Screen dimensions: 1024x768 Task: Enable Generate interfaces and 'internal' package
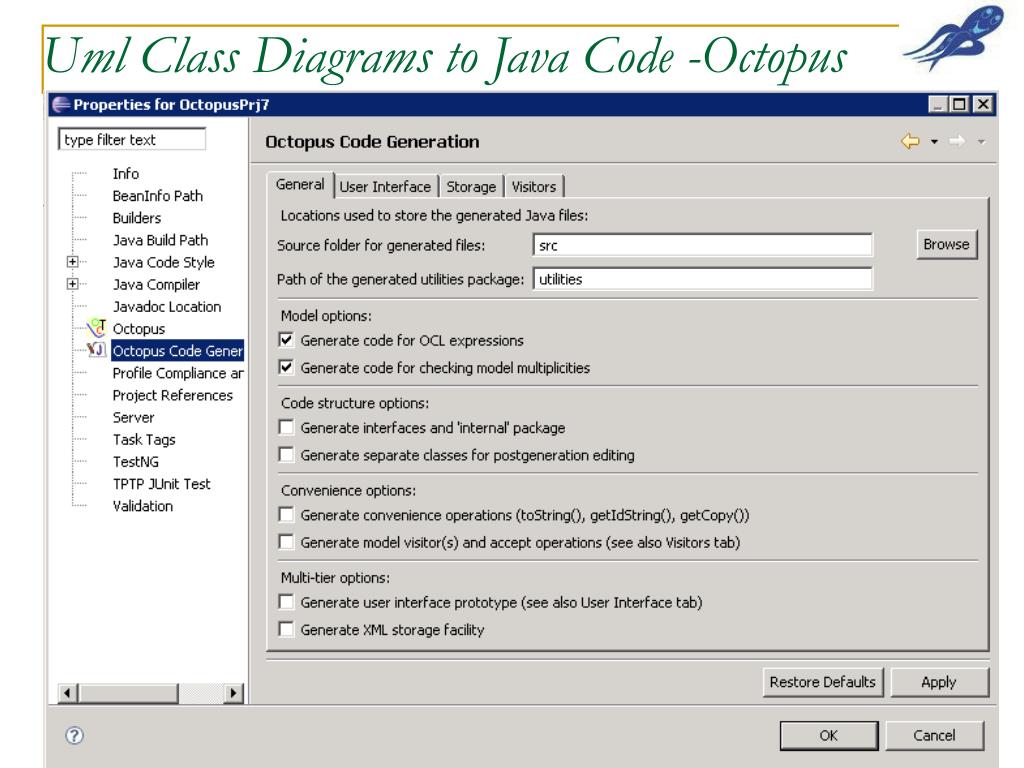286,427
